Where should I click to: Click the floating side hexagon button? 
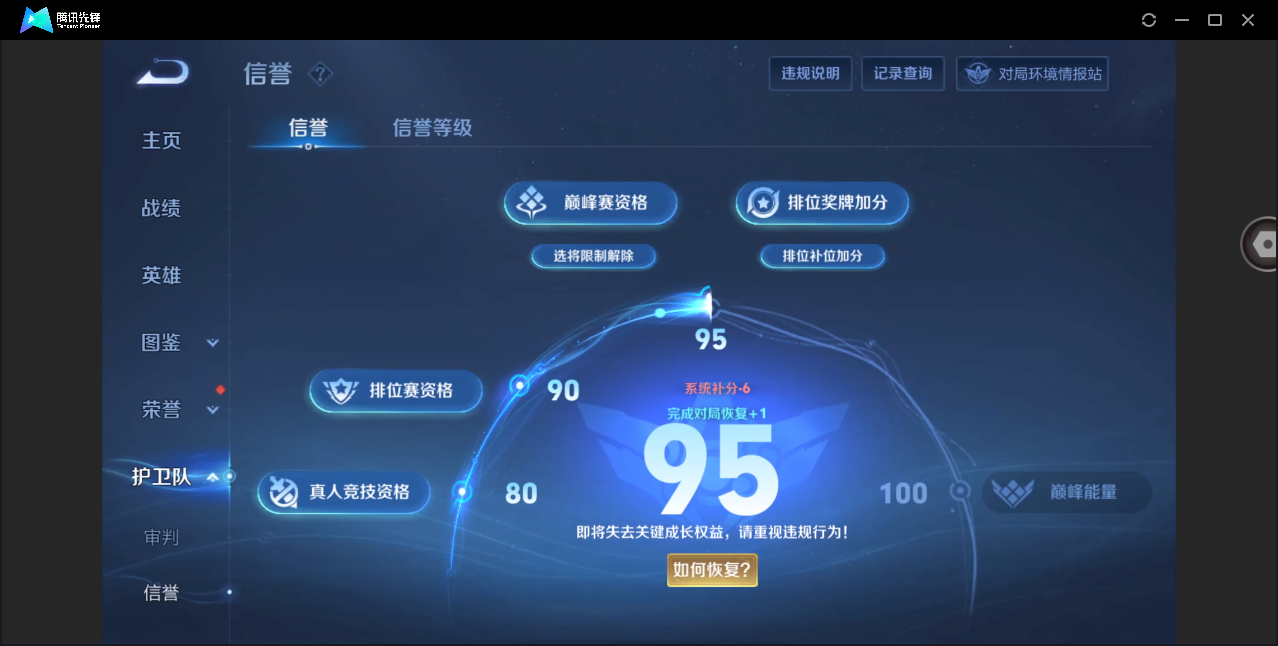(x=1262, y=244)
